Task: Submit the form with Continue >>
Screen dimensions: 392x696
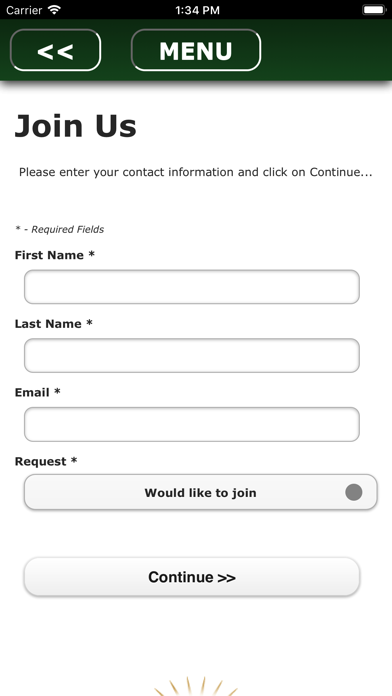Action: pyautogui.click(x=192, y=577)
